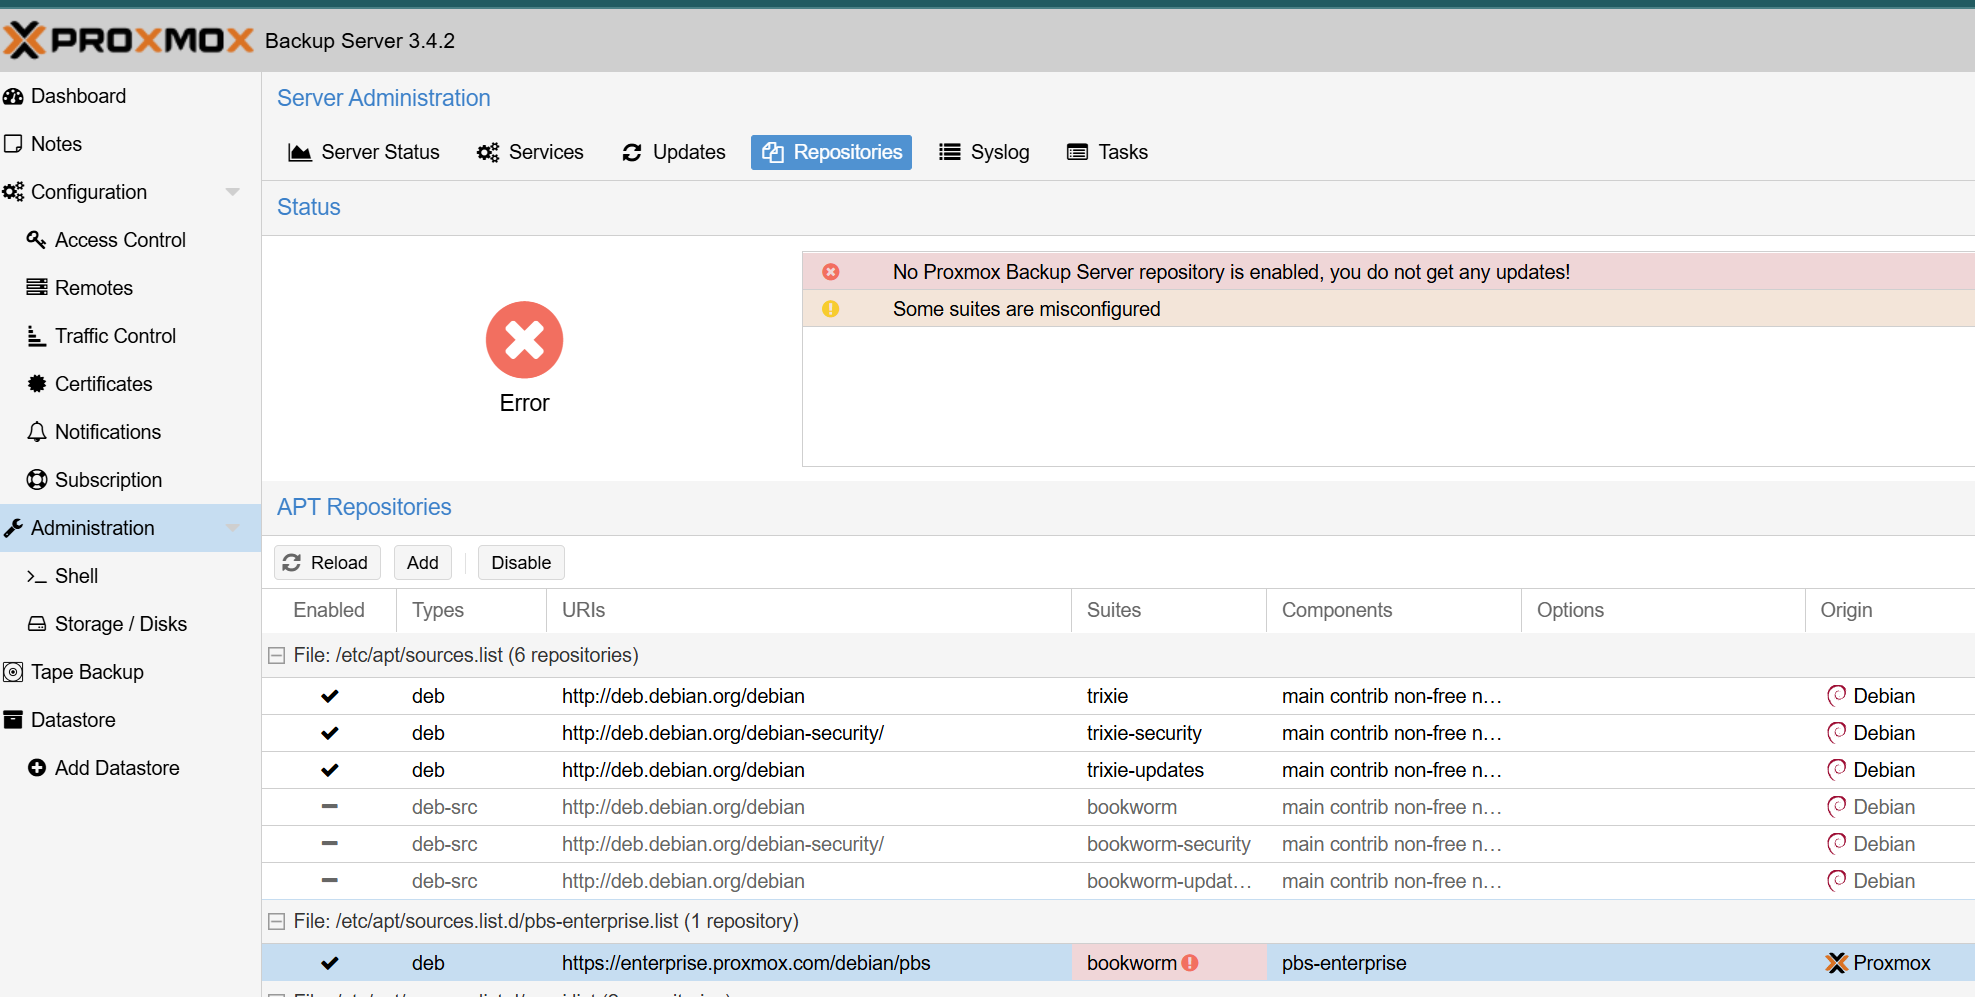Click the Add repository button
1975x997 pixels.
point(423,563)
